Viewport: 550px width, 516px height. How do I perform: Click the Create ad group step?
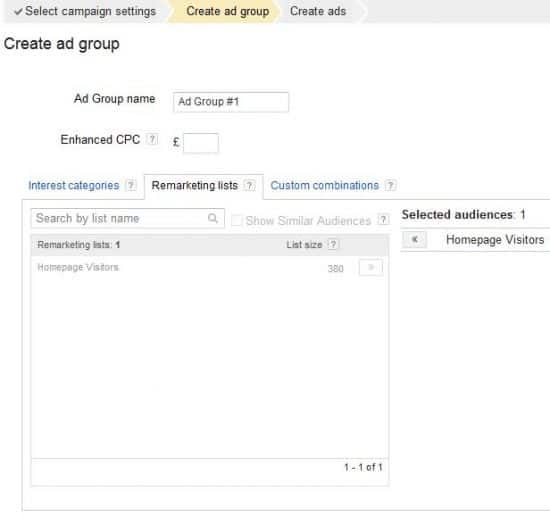[x=228, y=11]
